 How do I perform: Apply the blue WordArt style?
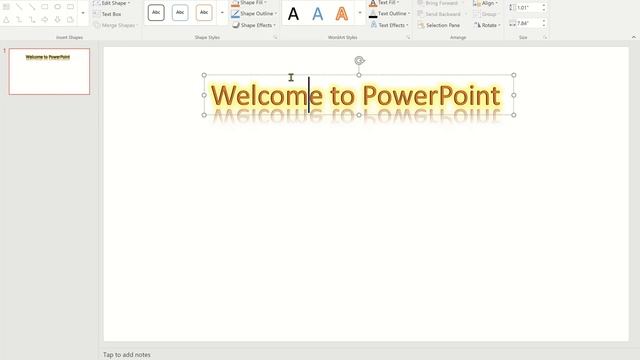(318, 14)
